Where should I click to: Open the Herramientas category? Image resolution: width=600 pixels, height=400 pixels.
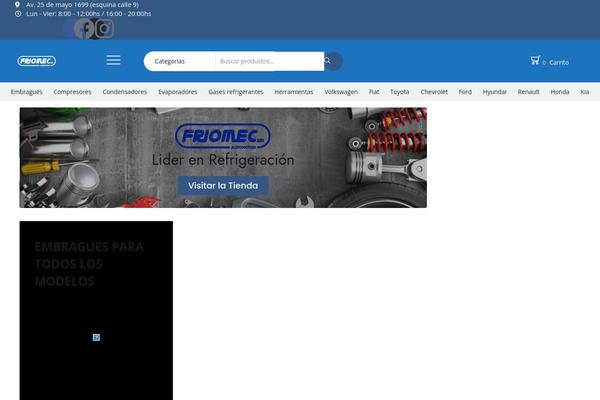pyautogui.click(x=294, y=92)
